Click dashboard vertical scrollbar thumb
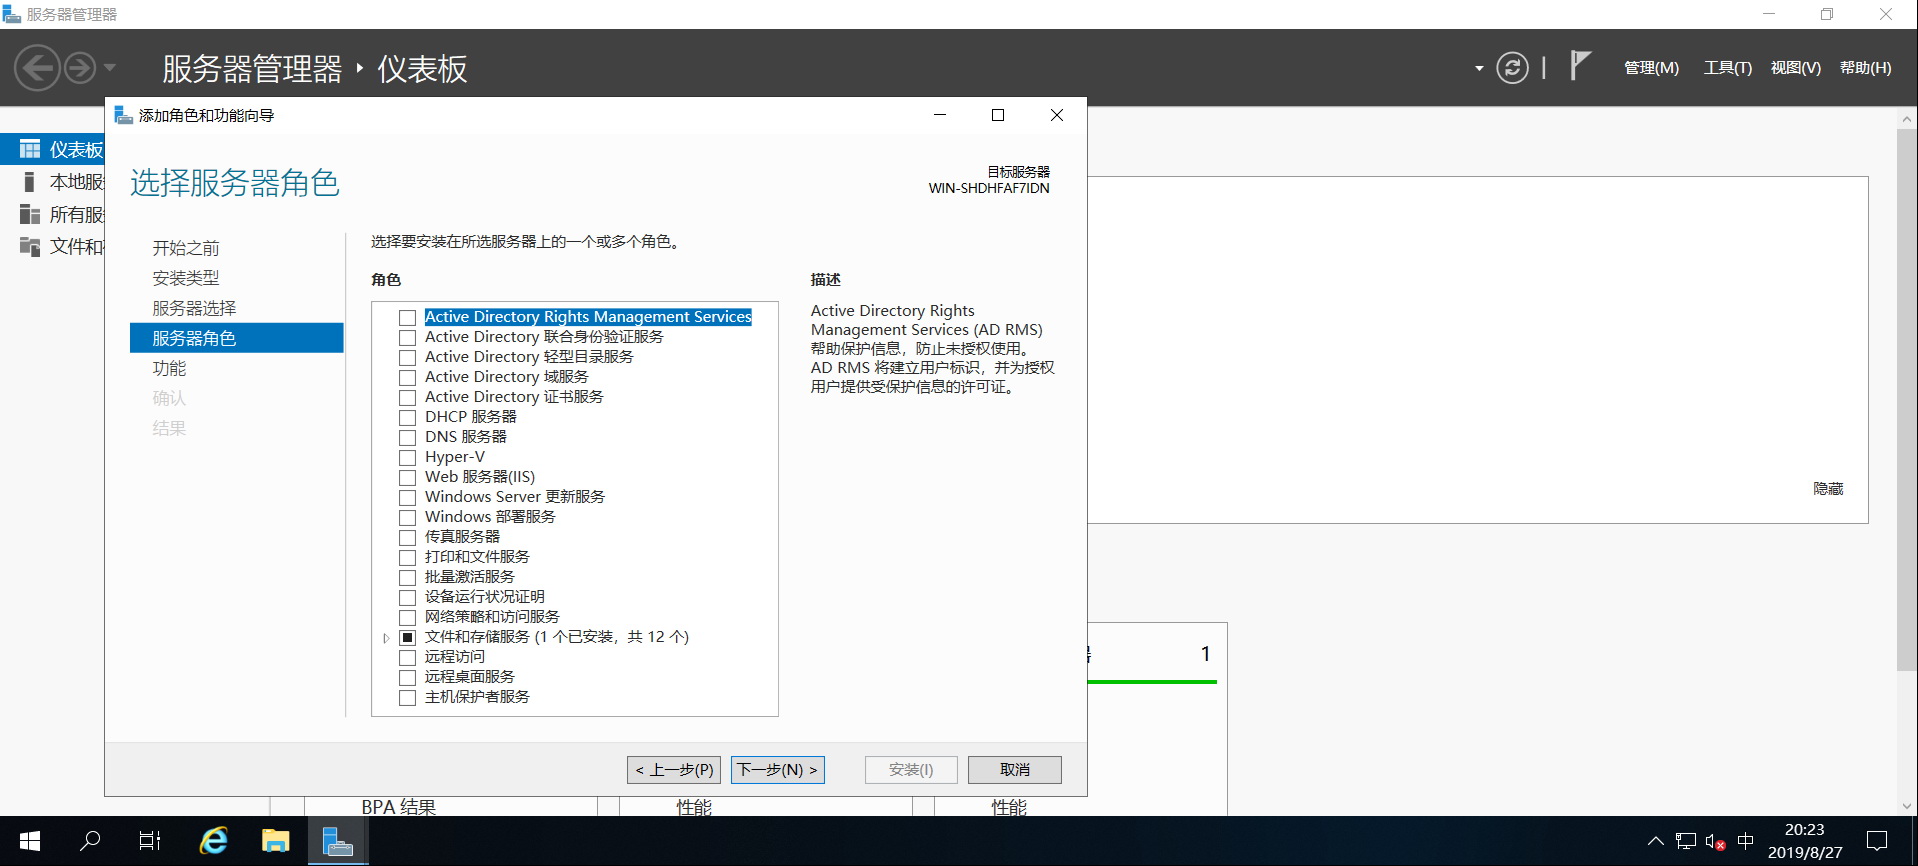1918x866 pixels. [1906, 400]
